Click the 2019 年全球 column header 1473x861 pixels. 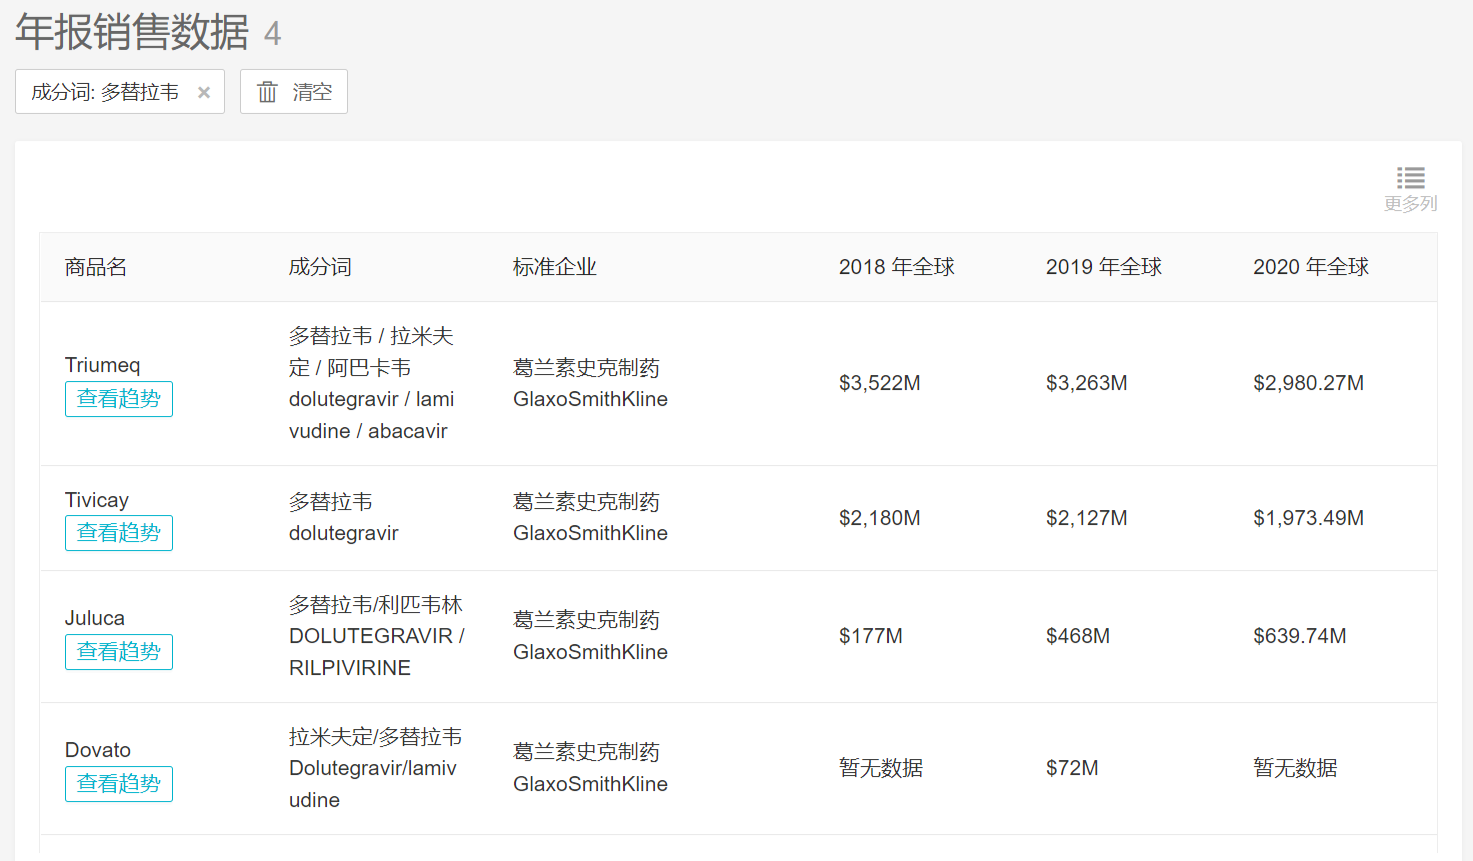tap(1104, 267)
